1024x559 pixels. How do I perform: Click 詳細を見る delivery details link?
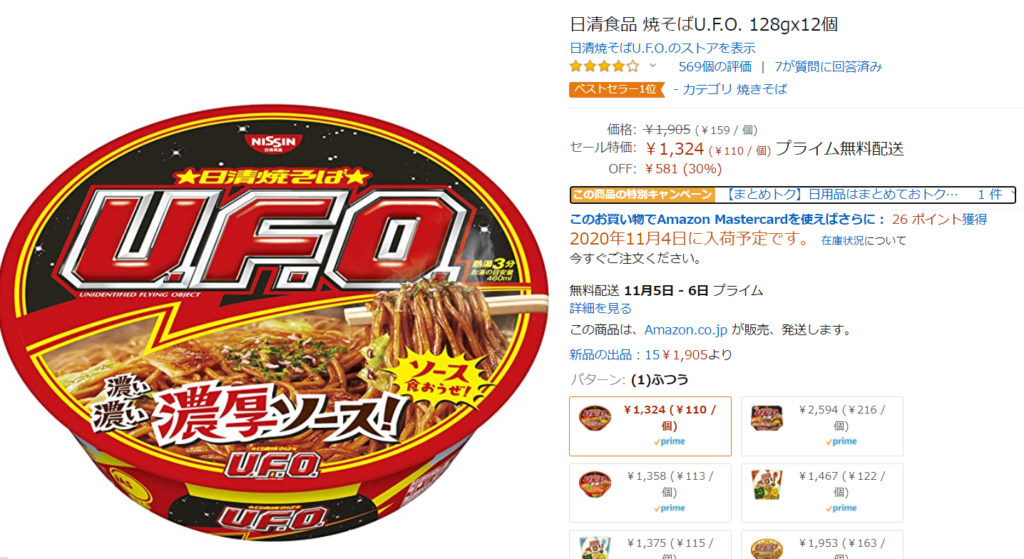click(x=601, y=308)
